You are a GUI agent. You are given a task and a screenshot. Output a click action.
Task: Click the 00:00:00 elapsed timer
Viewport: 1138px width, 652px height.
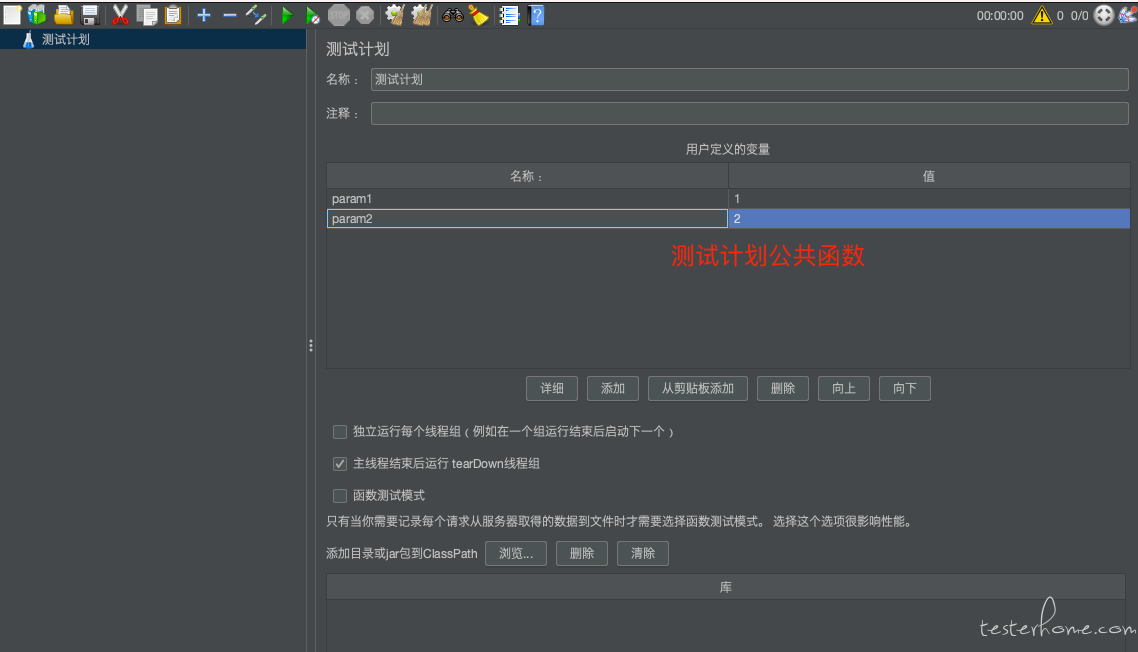(1000, 15)
